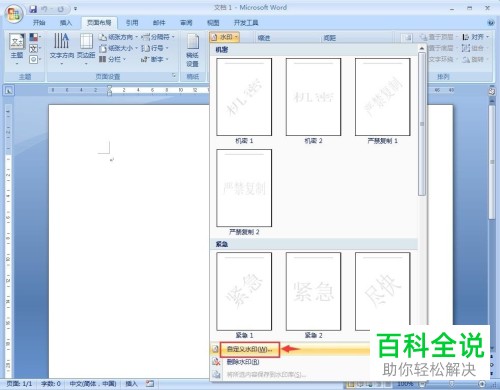Expand the 纸张大小 paper size dropdown
The width and height of the screenshot is (500, 390).
[x=118, y=49]
